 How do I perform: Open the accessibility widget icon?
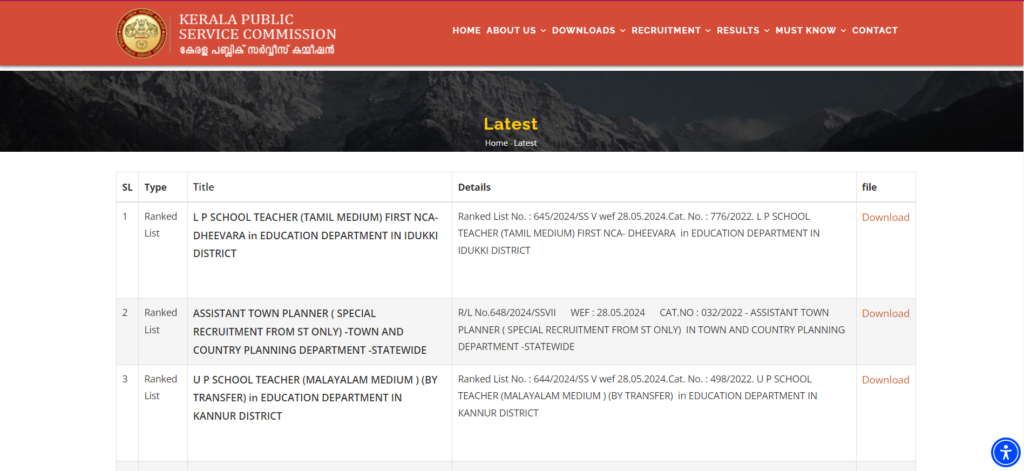pyautogui.click(x=1005, y=452)
